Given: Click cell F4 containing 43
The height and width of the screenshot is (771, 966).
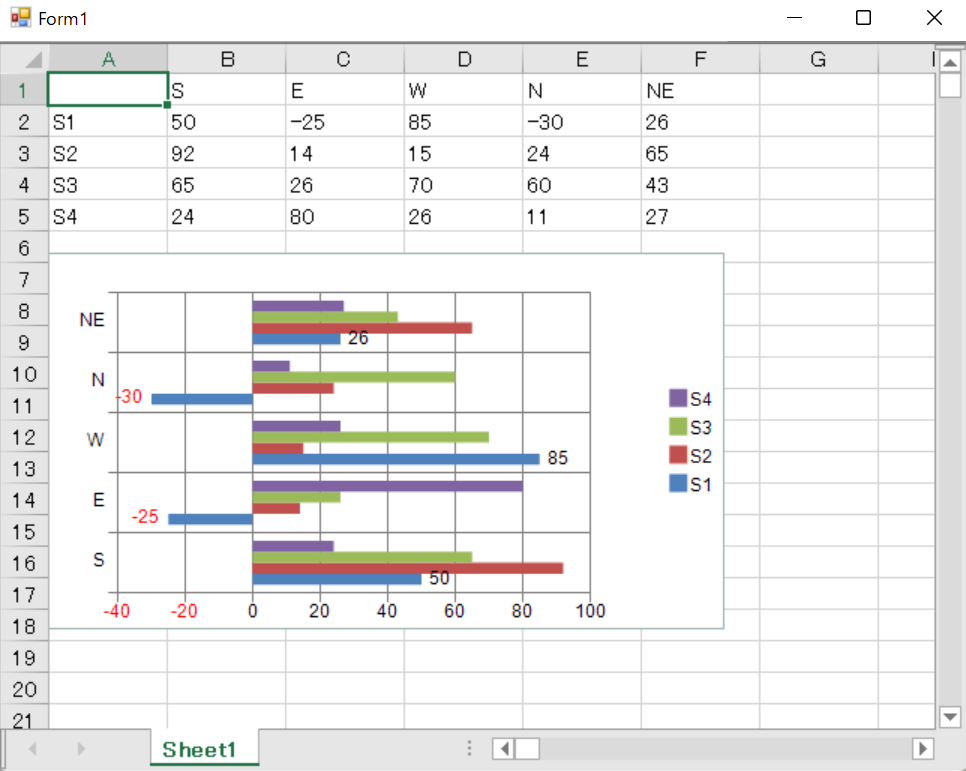Looking at the screenshot, I should click(x=700, y=185).
